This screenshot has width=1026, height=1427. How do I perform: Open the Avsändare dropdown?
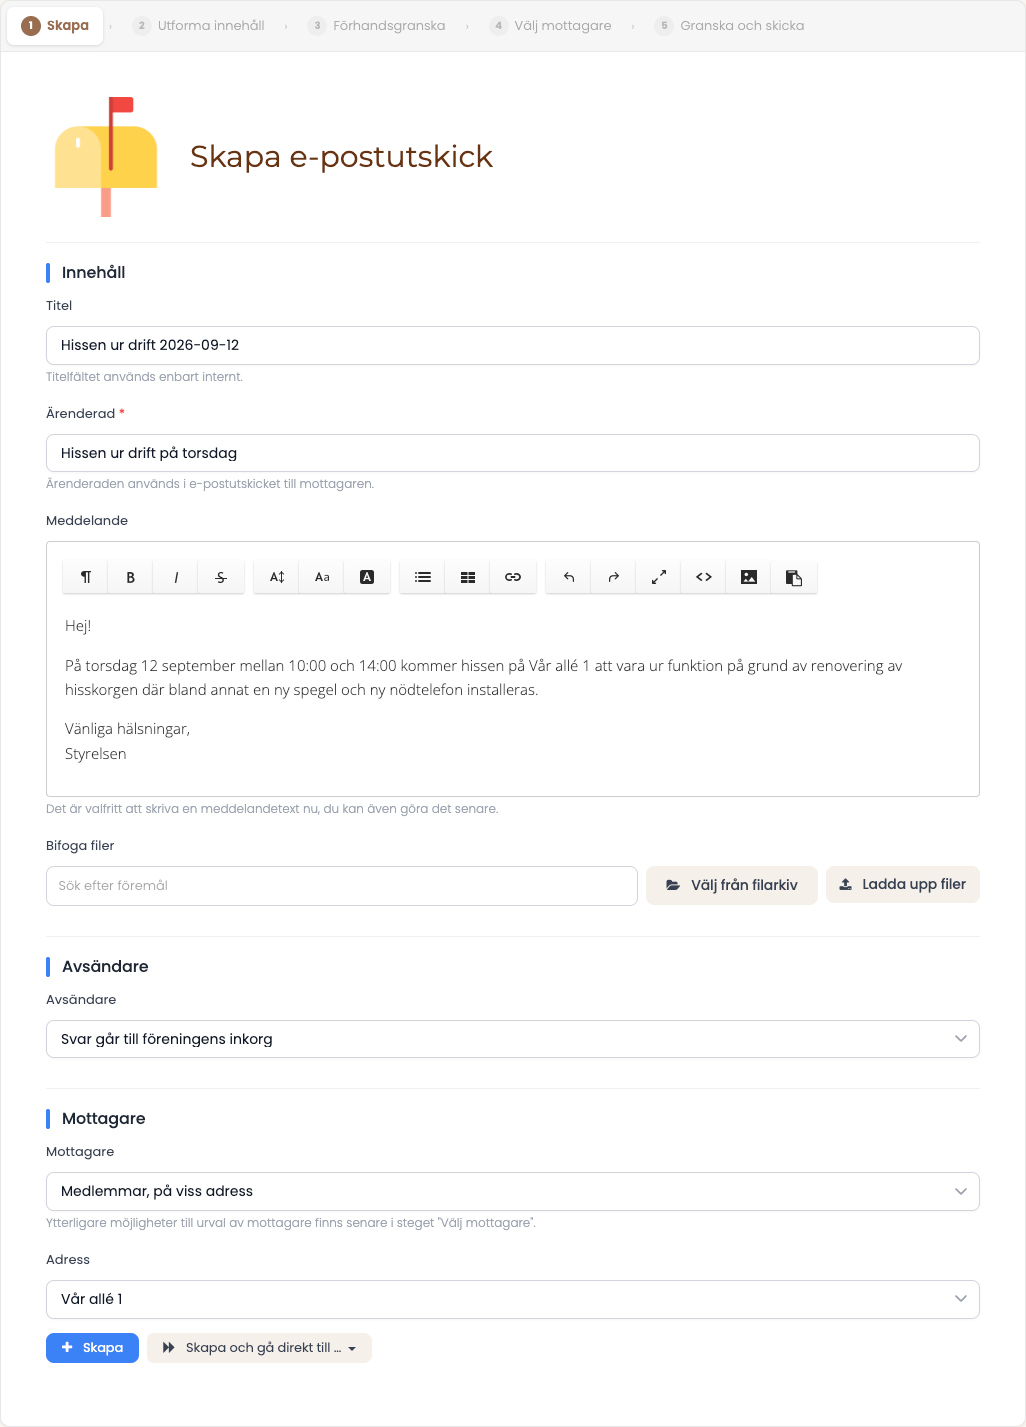(513, 1039)
